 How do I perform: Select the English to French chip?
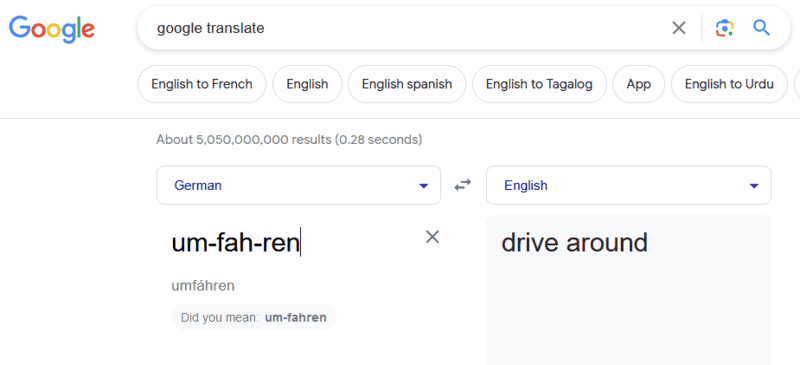pyautogui.click(x=202, y=84)
